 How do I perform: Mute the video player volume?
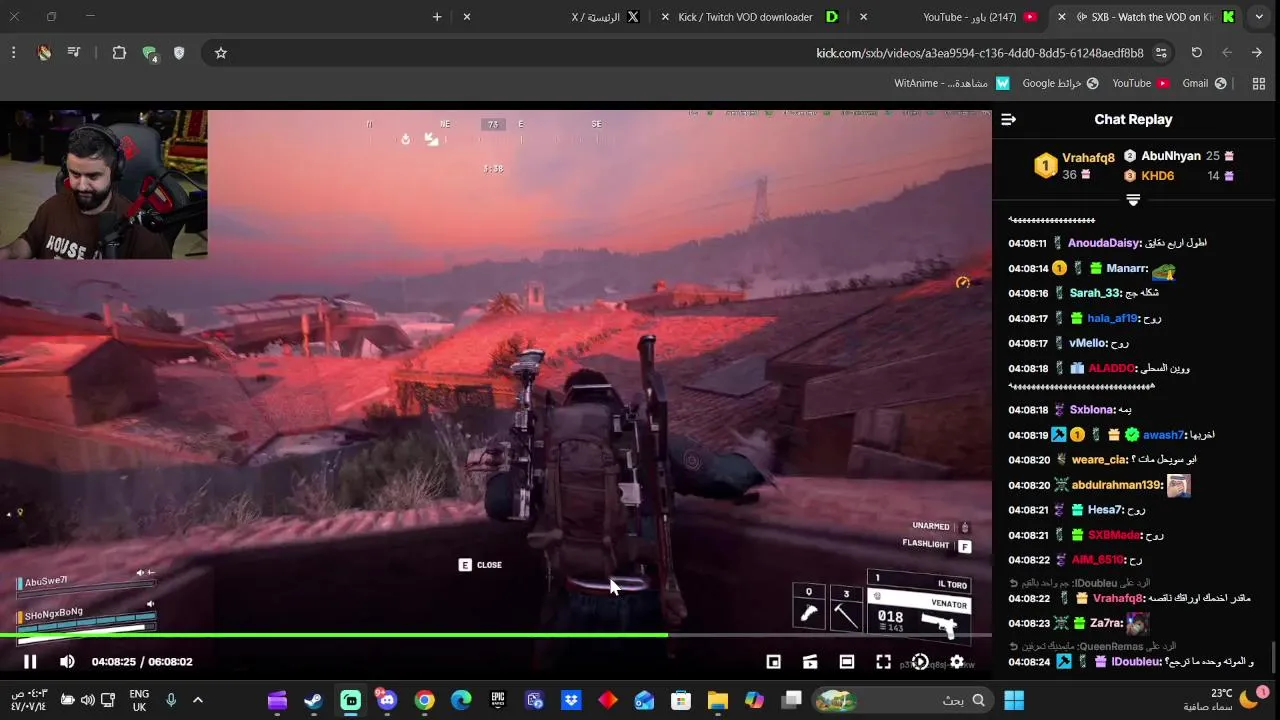click(67, 661)
